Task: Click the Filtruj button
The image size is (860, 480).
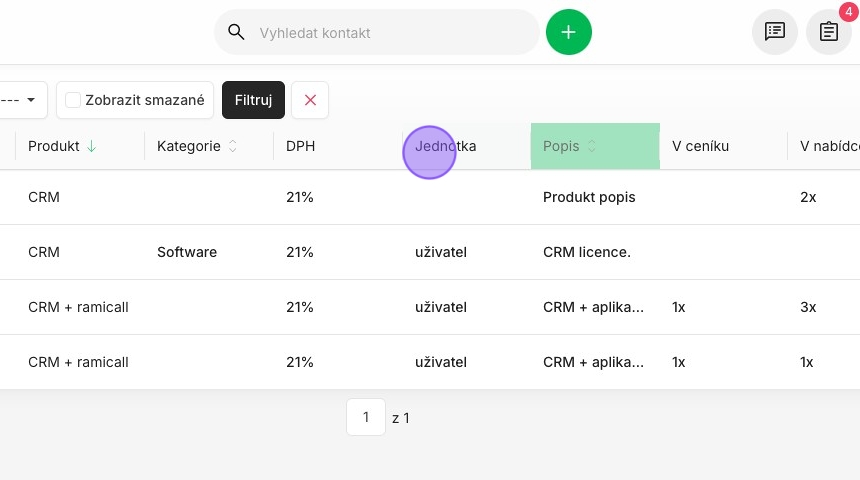Action: point(253,100)
